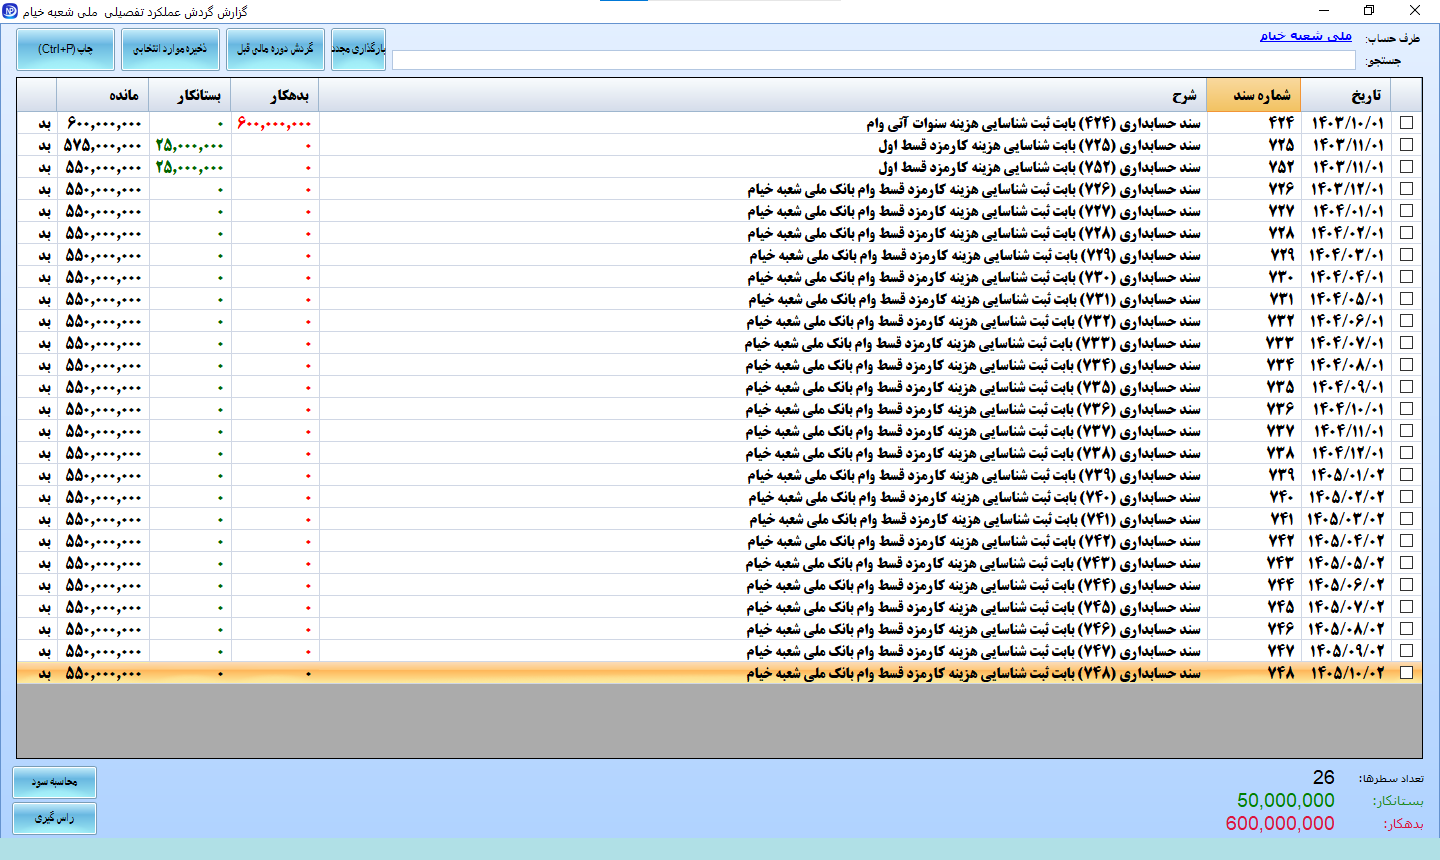Click description cell of voucher ۷۲۷
The width and height of the screenshot is (1440, 860).
(763, 211)
